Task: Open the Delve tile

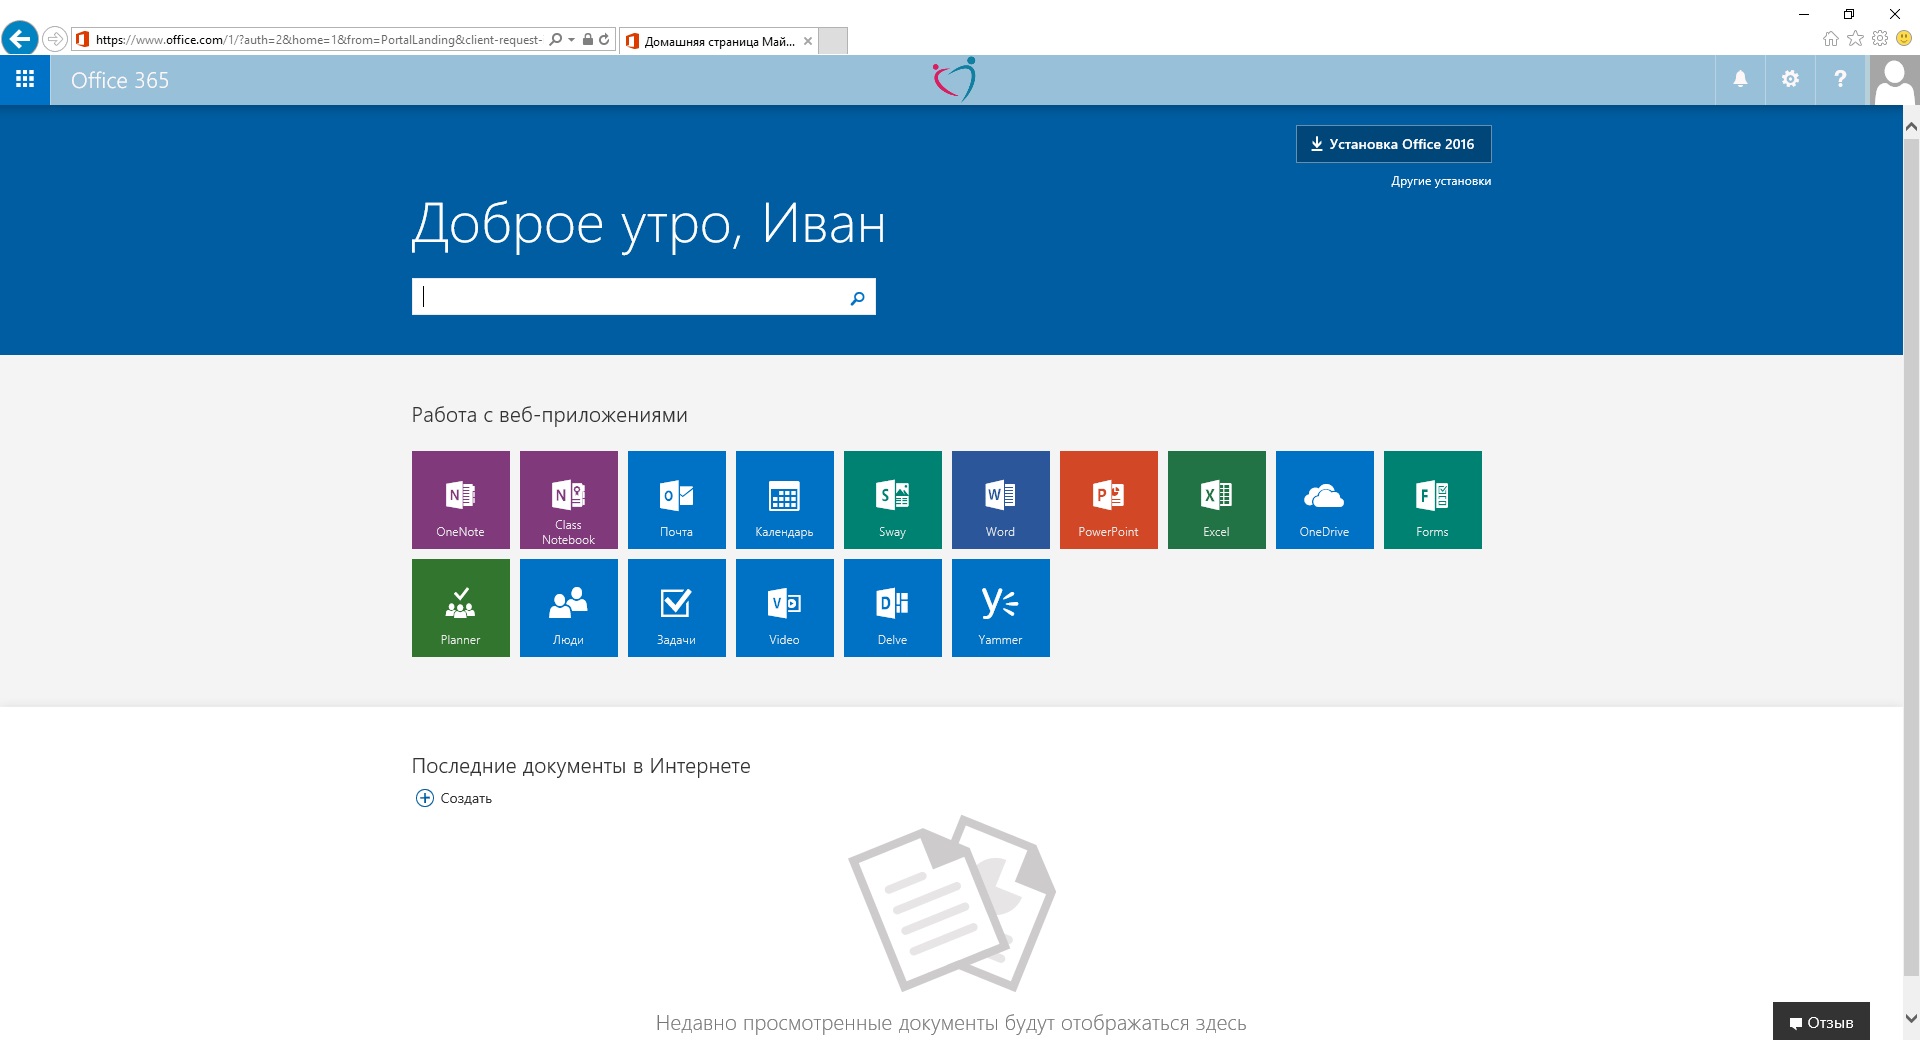Action: pos(892,607)
